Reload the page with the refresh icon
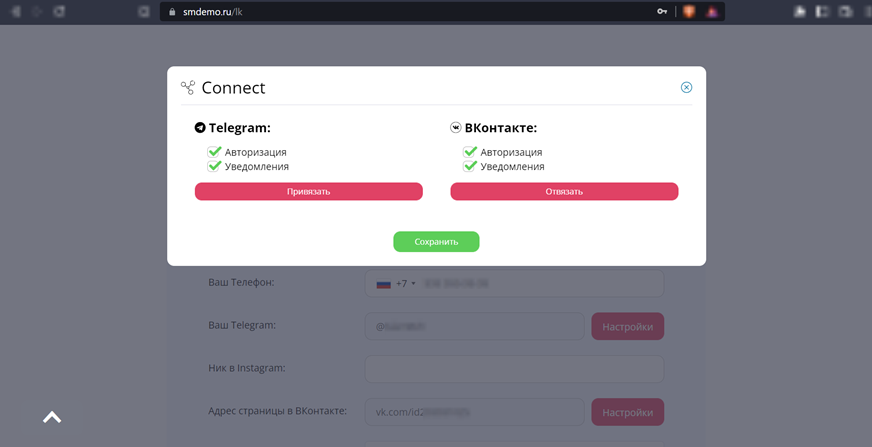 59,12
